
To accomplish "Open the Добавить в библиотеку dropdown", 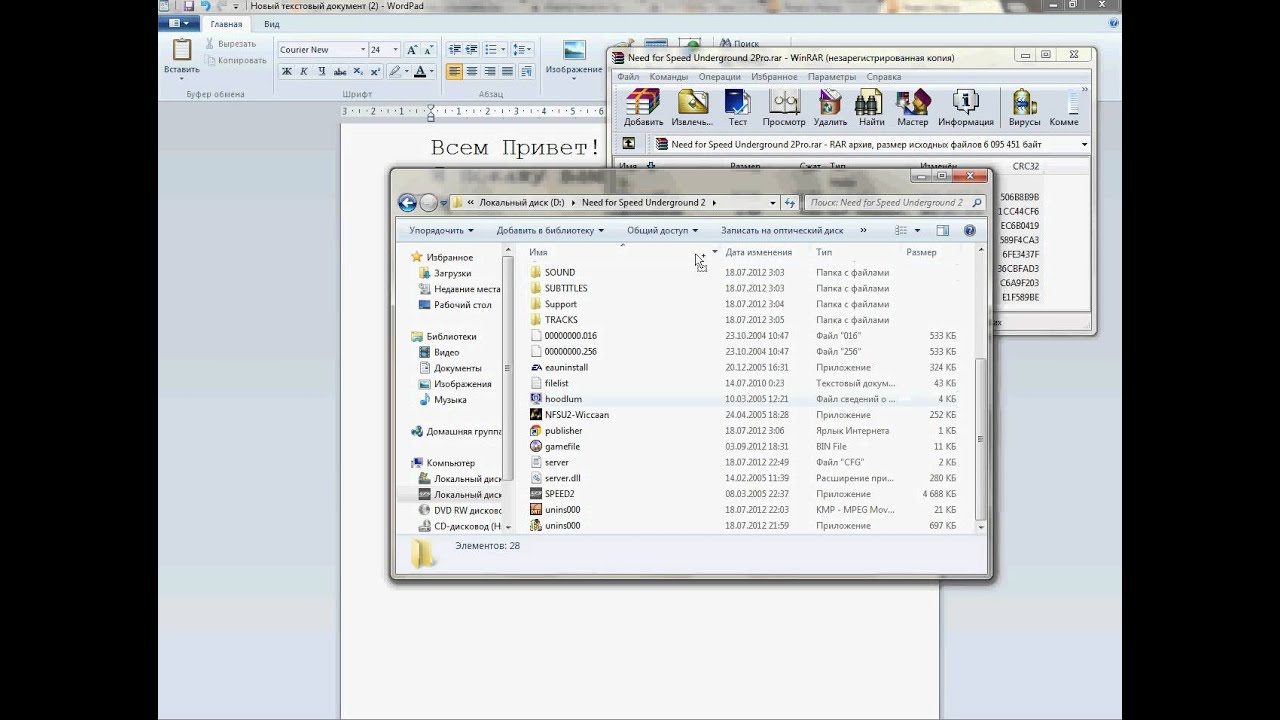I will [550, 231].
